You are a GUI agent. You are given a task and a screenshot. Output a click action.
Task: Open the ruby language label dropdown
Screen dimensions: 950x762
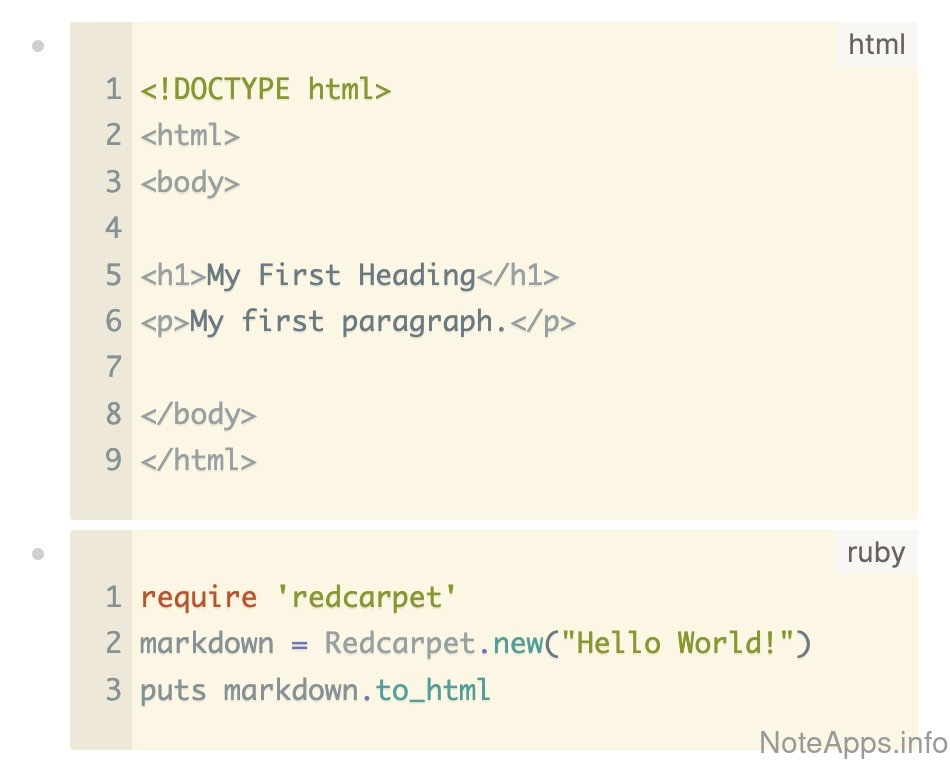click(876, 552)
